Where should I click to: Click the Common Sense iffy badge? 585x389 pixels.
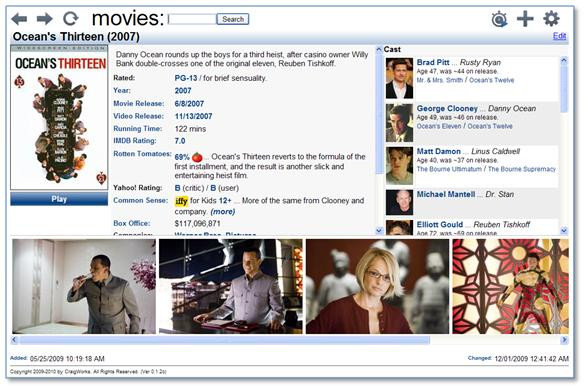tap(181, 201)
